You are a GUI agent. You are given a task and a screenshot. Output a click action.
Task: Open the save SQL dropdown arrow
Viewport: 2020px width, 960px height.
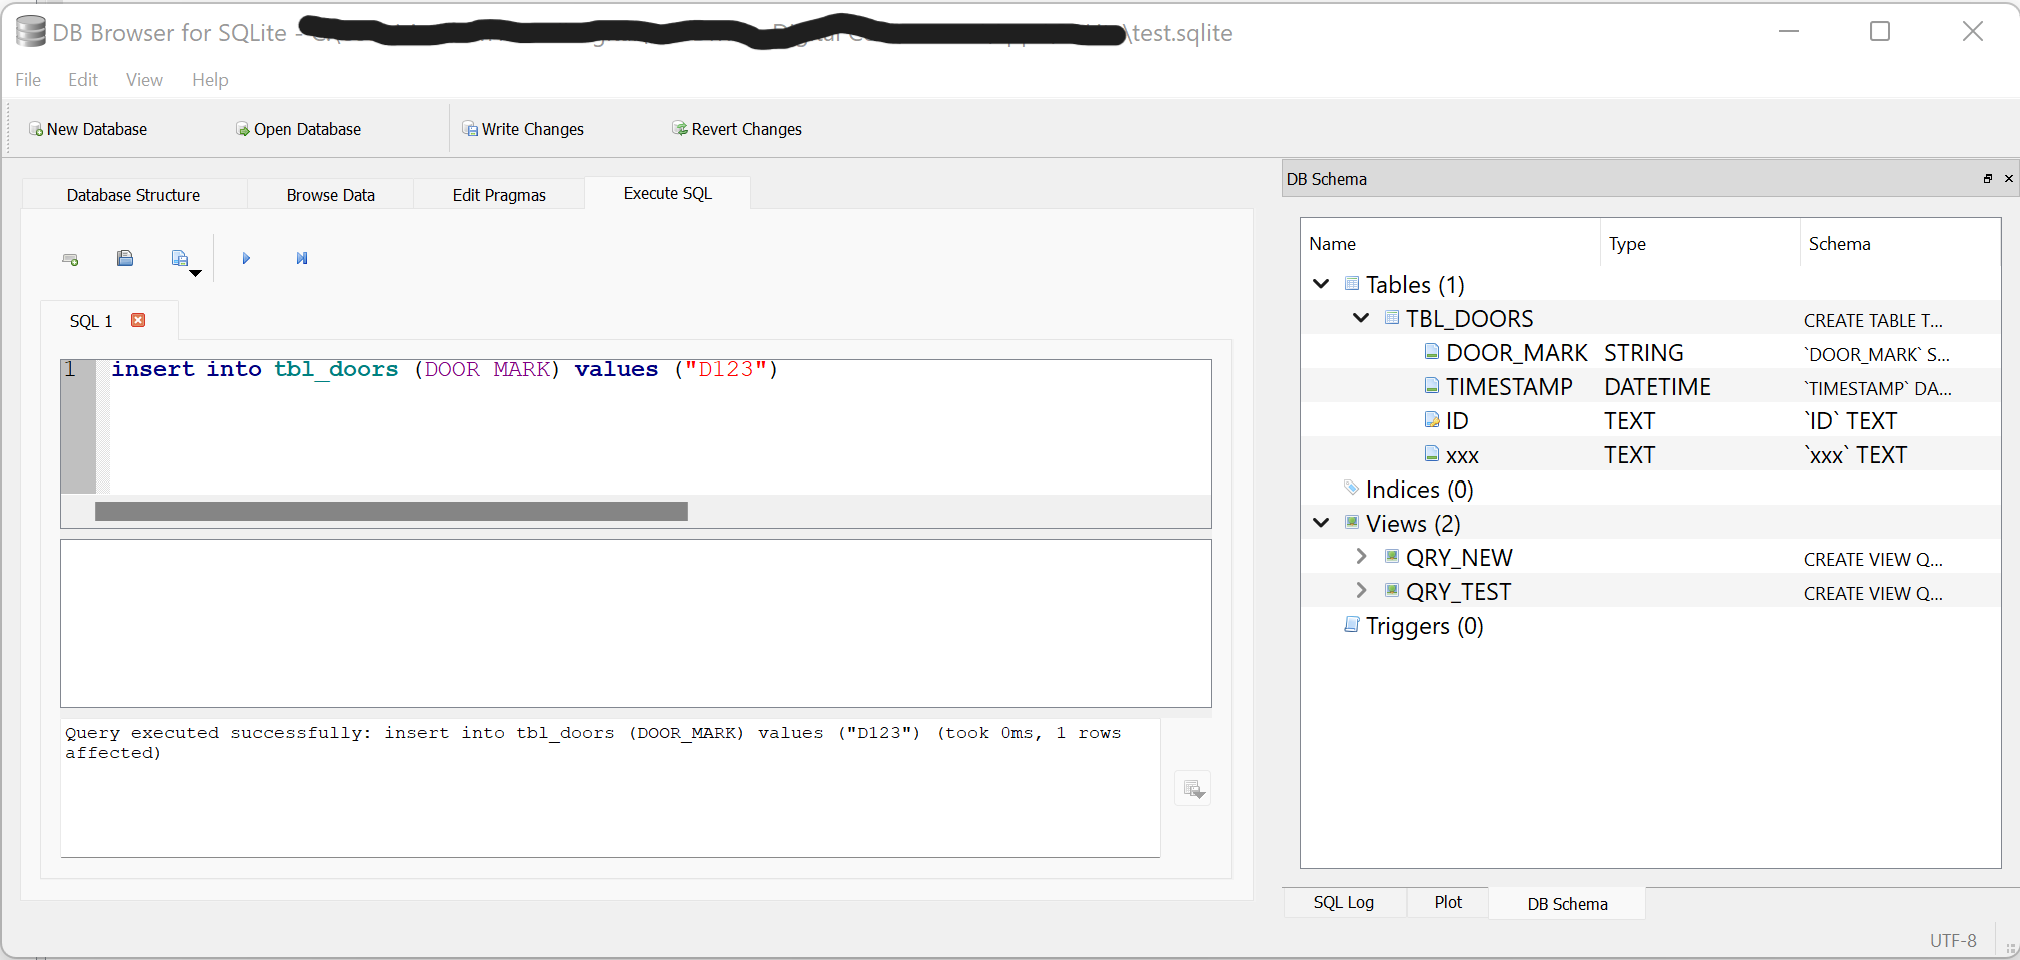click(x=196, y=273)
